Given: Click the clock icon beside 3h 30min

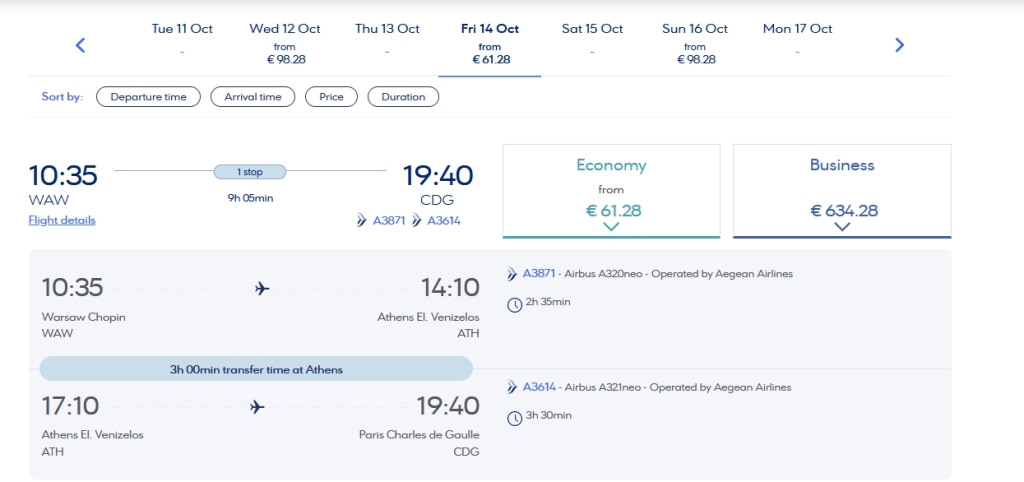Looking at the screenshot, I should (x=515, y=418).
